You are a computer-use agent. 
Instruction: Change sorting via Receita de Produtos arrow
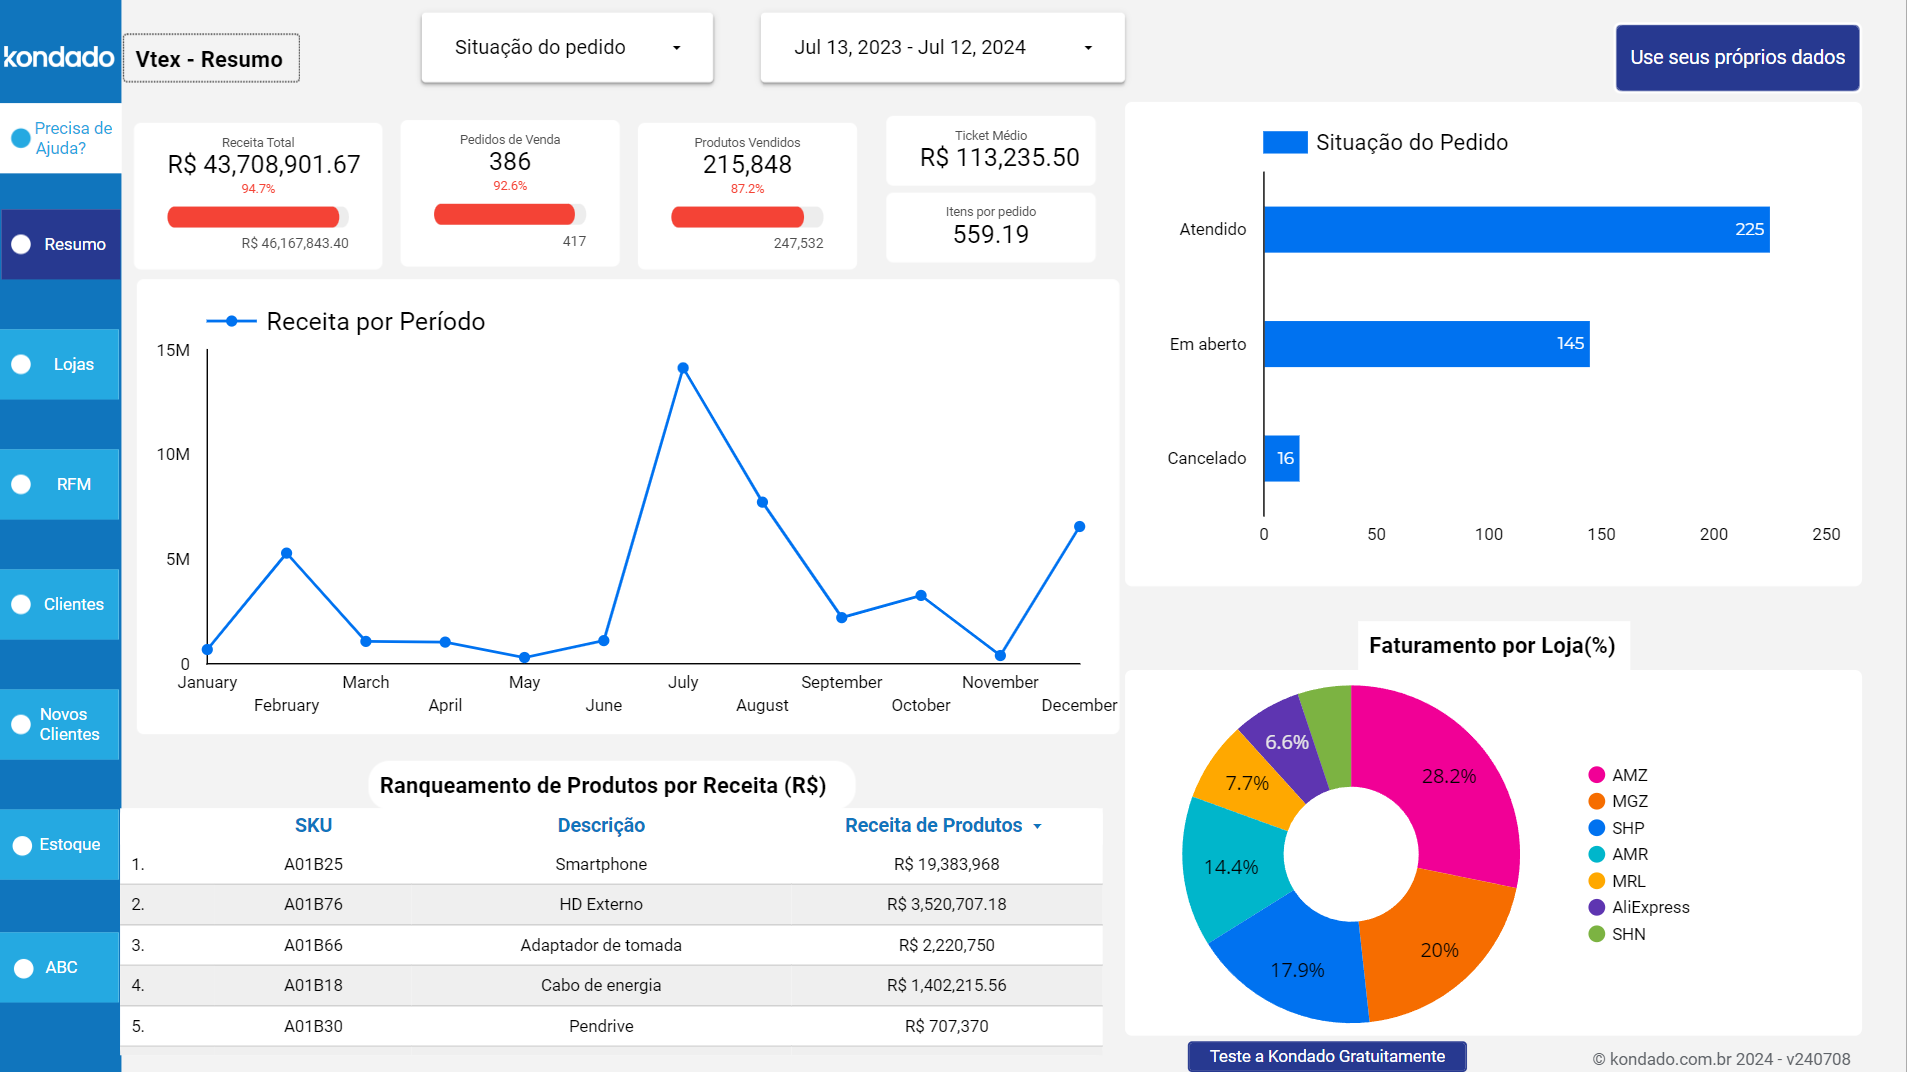coord(1037,825)
